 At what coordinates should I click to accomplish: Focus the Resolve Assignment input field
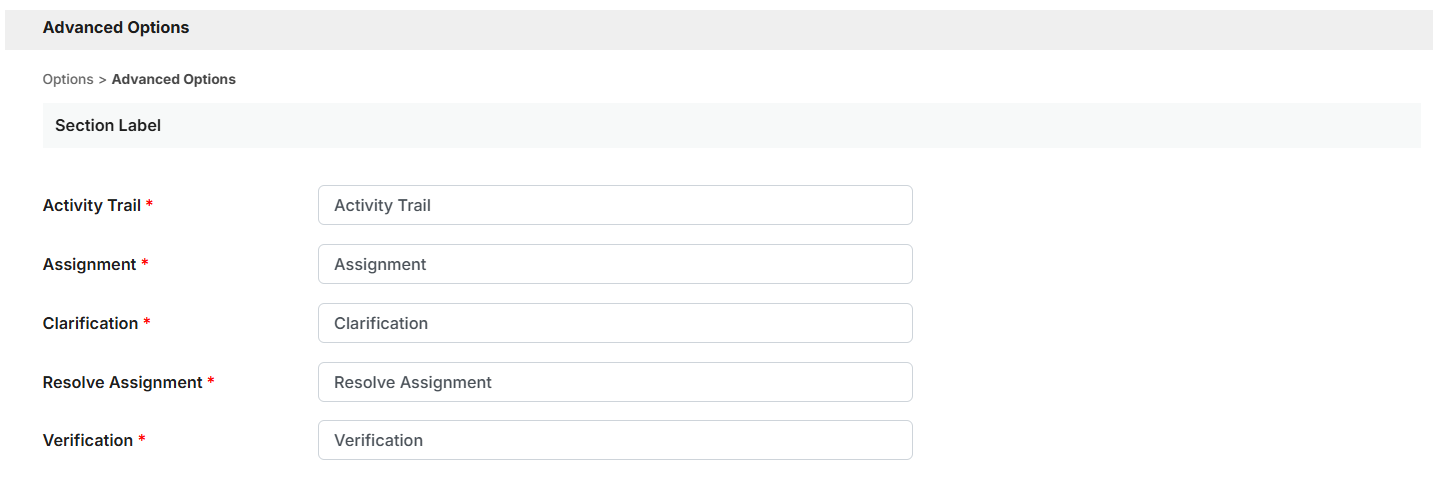tap(615, 382)
